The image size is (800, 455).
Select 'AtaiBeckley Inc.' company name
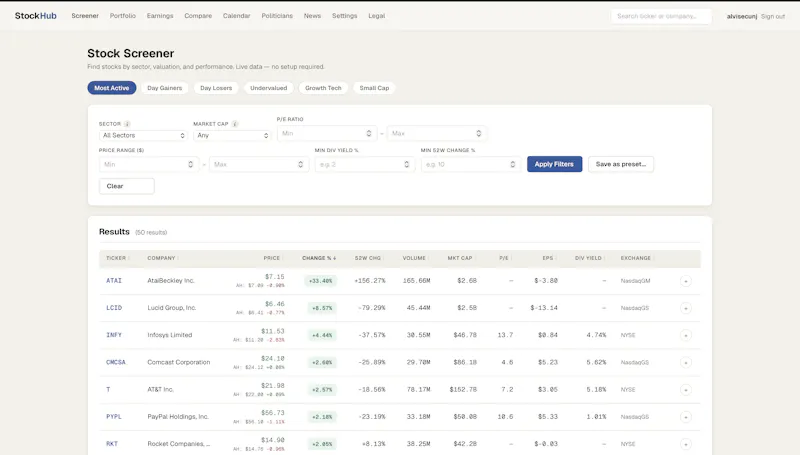pos(171,281)
